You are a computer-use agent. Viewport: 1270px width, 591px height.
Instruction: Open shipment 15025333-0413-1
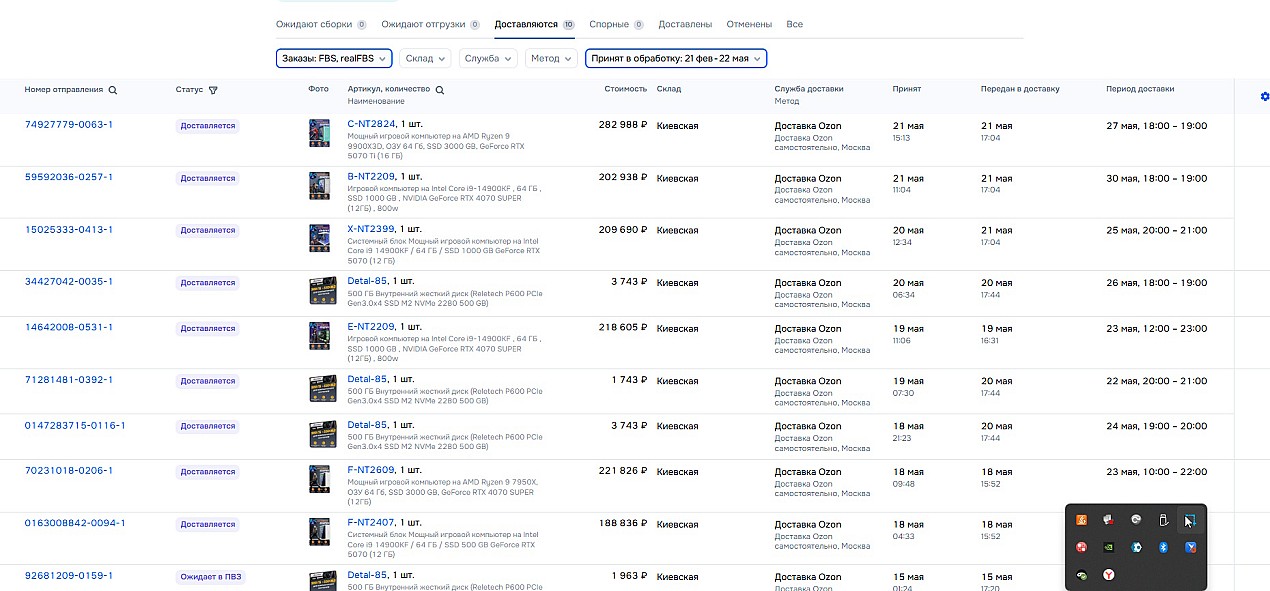click(69, 229)
